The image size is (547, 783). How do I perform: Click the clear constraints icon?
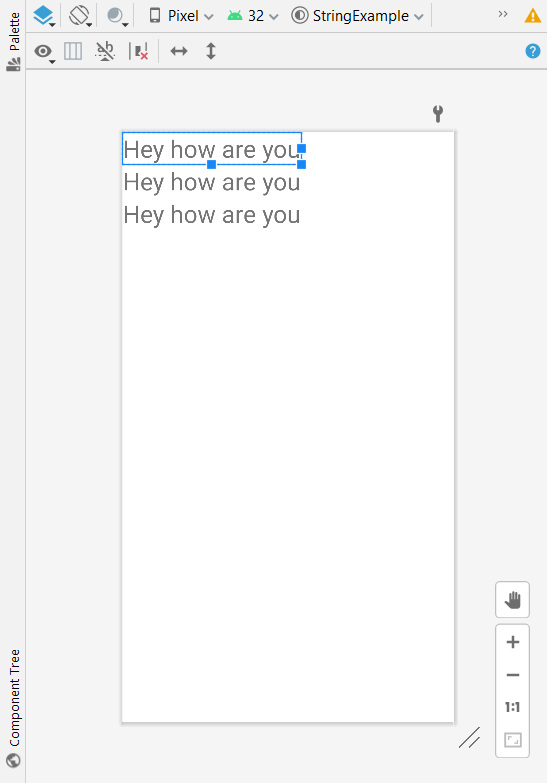click(105, 51)
